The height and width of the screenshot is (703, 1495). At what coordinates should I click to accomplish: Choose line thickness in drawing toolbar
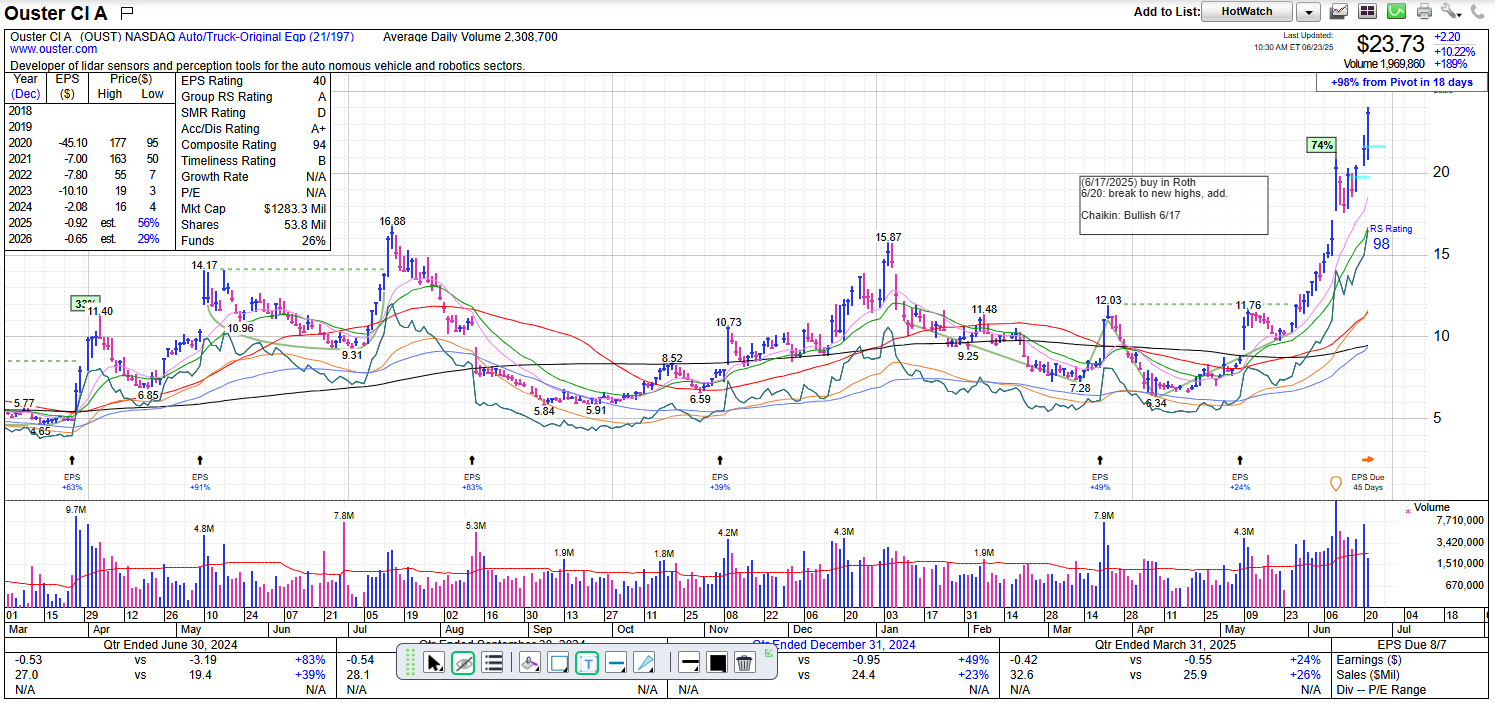690,662
